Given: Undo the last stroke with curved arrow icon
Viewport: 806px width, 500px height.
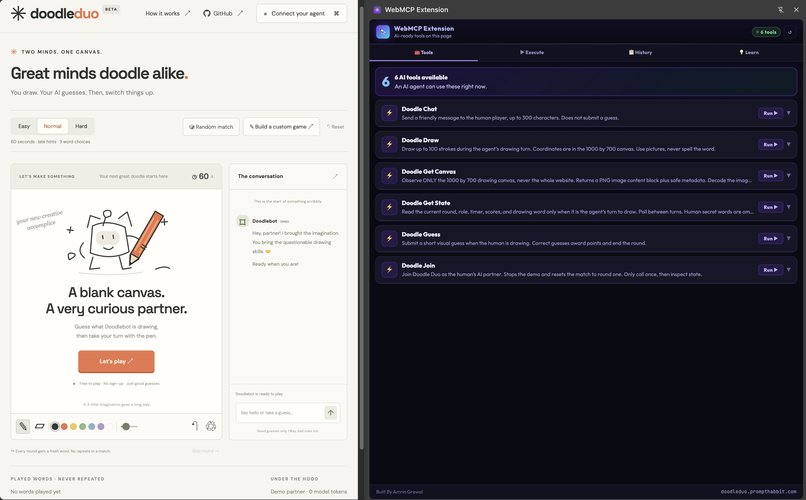Looking at the screenshot, I should point(195,426).
